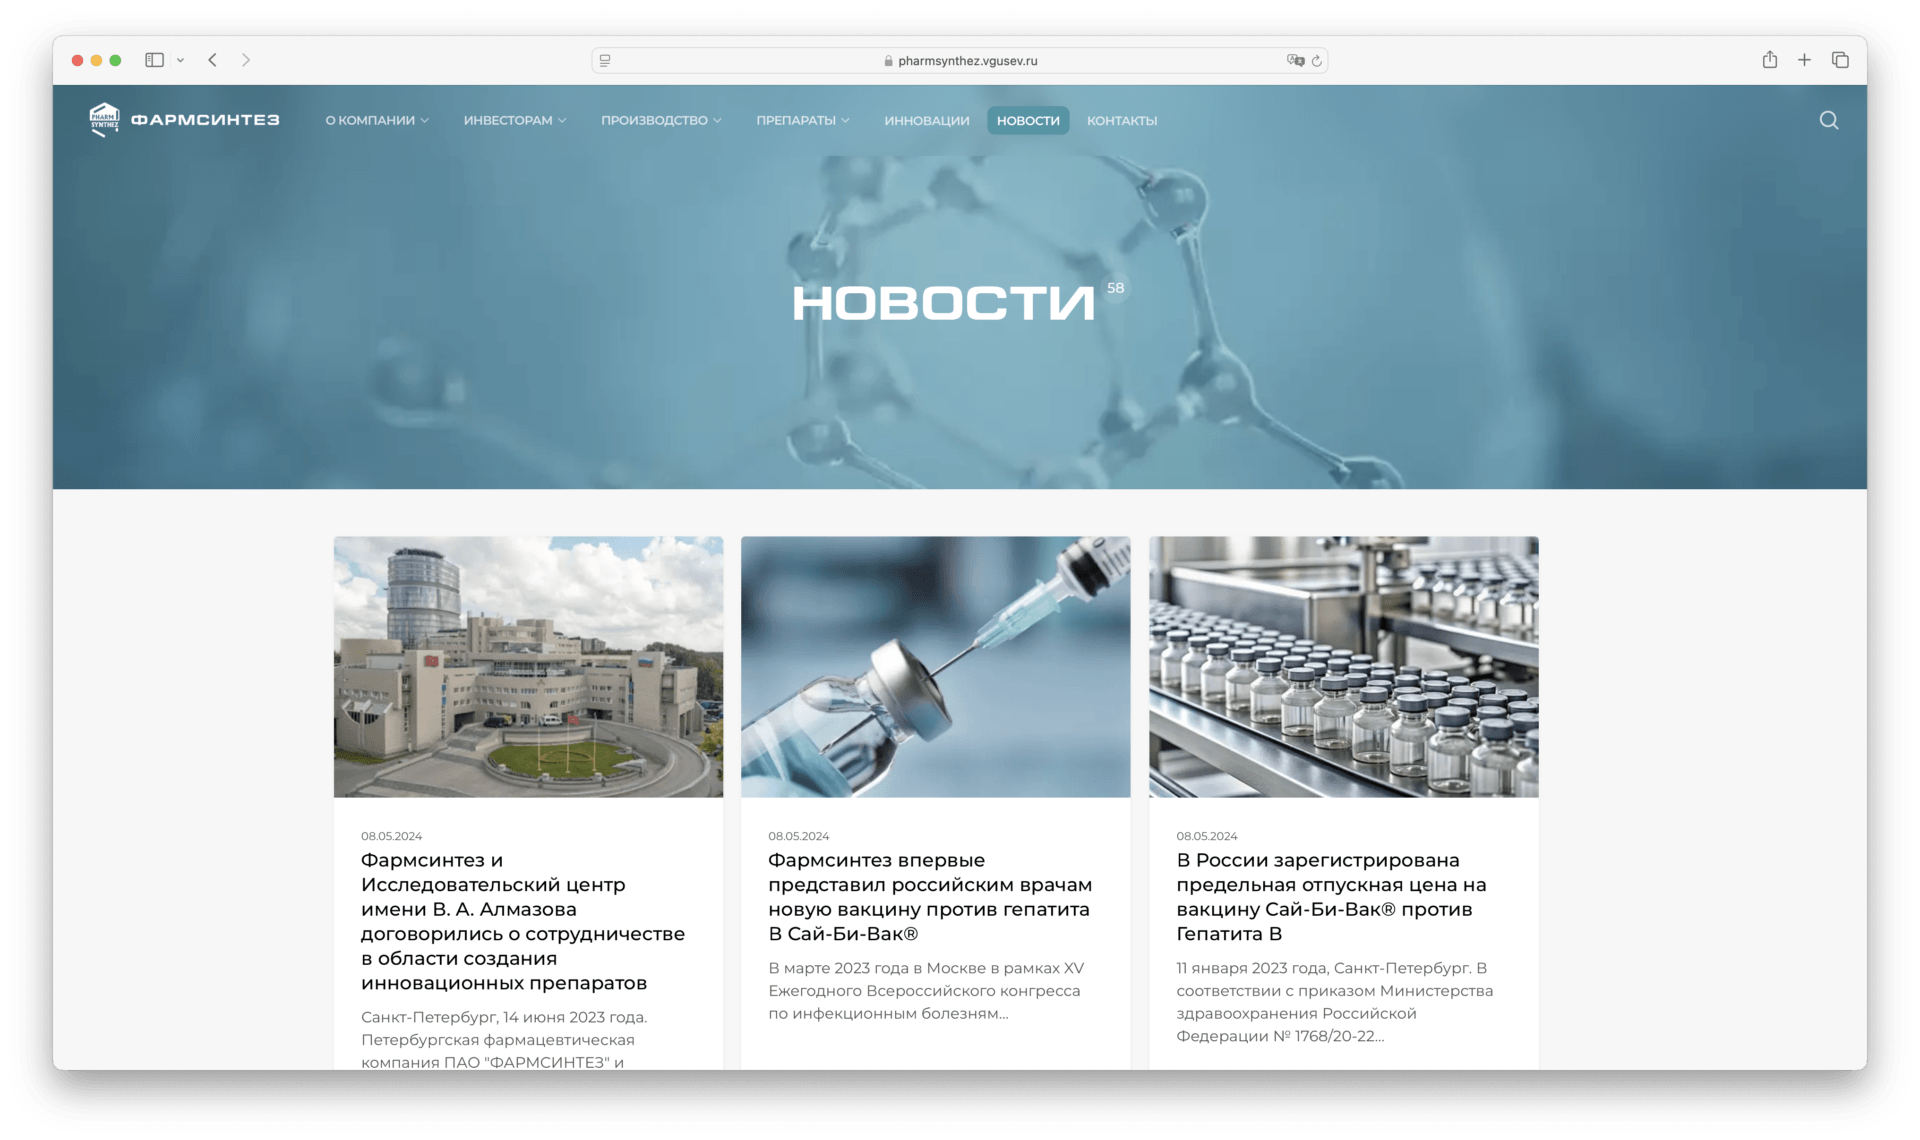Expand the ПРОИЗВОДСТВО dropdown menu
This screenshot has height=1140, width=1920.
pyautogui.click(x=660, y=120)
